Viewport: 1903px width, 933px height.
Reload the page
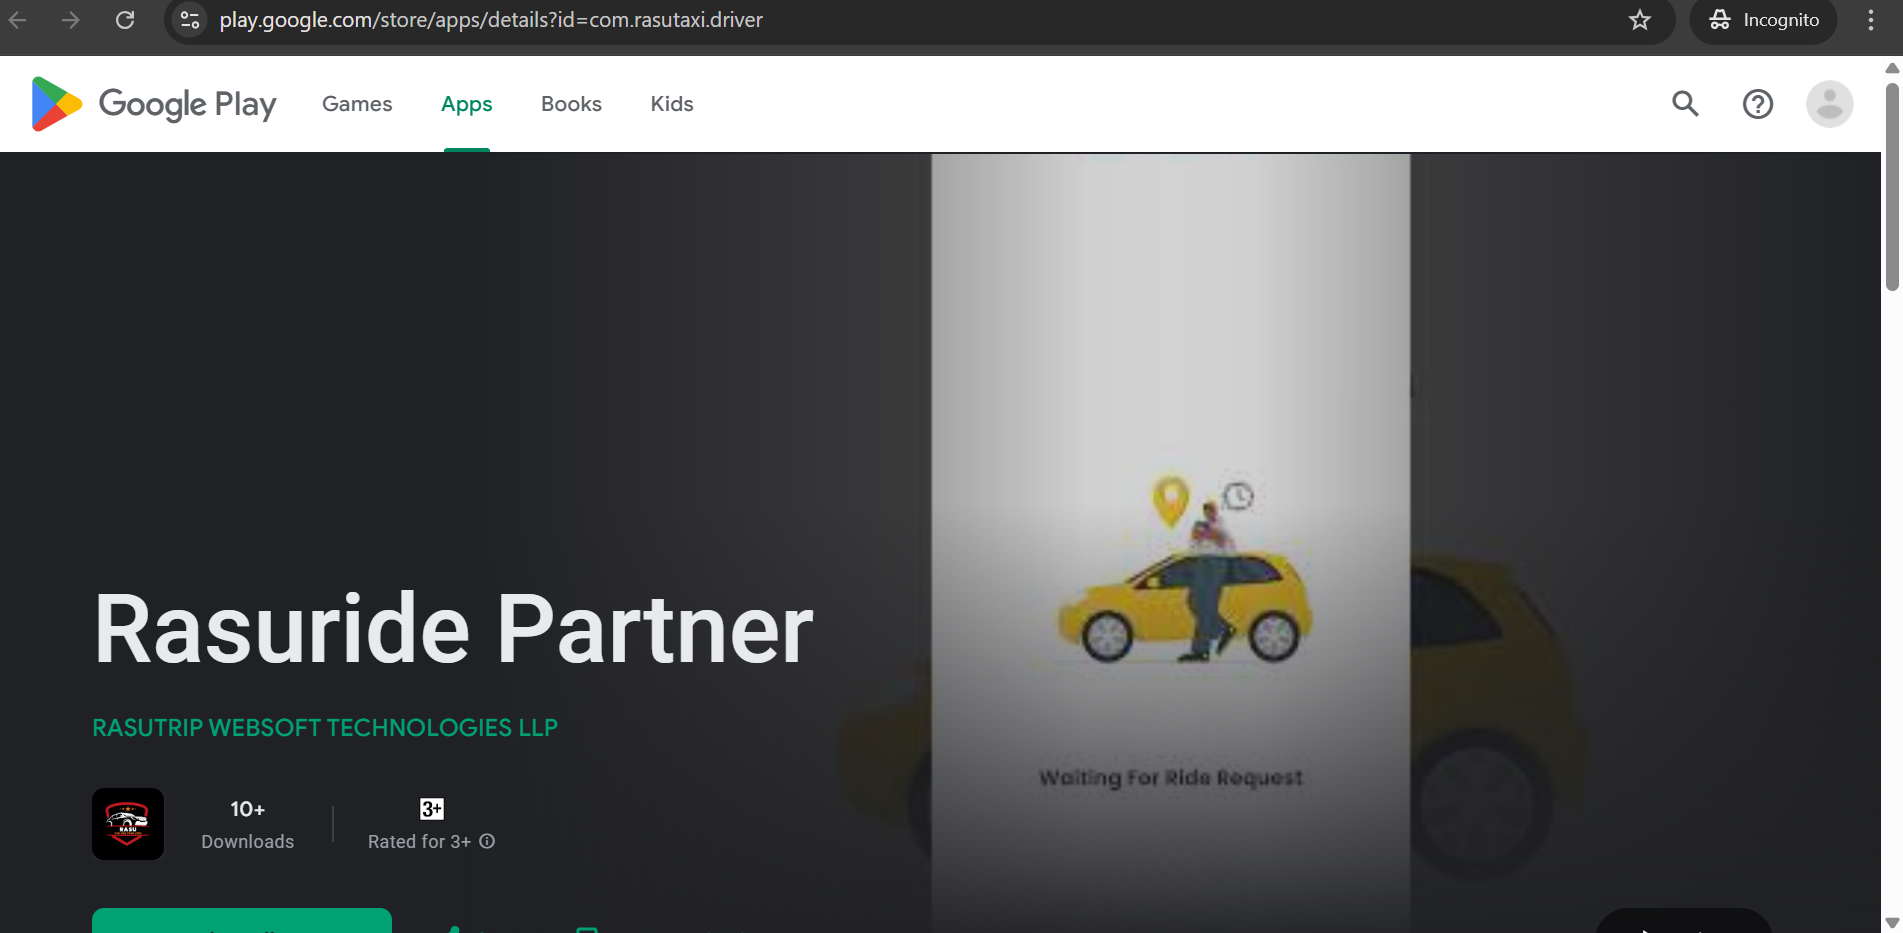tap(125, 20)
